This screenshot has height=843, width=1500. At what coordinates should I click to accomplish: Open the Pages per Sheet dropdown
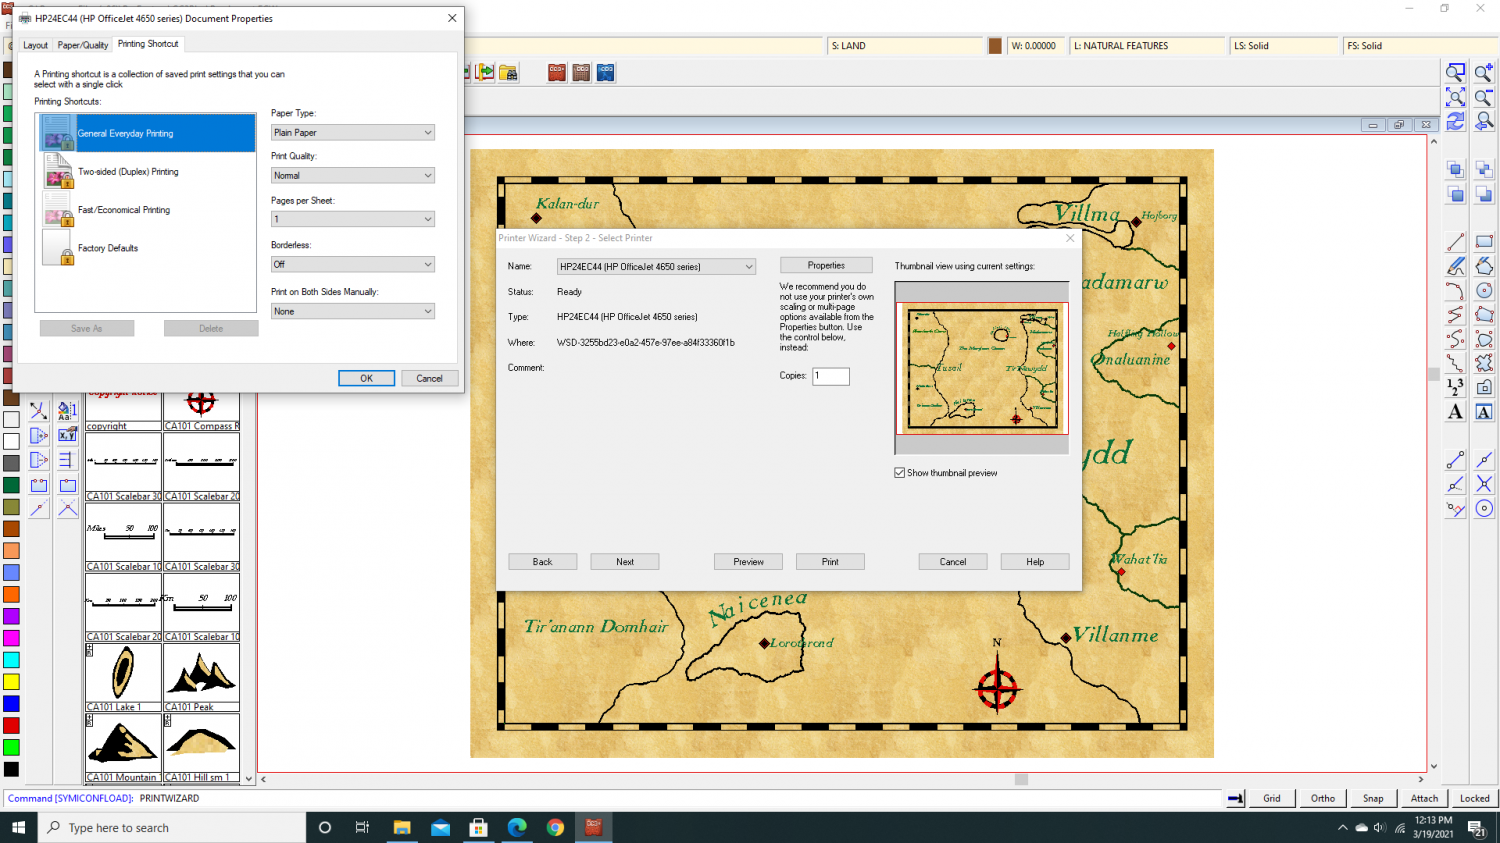click(353, 219)
